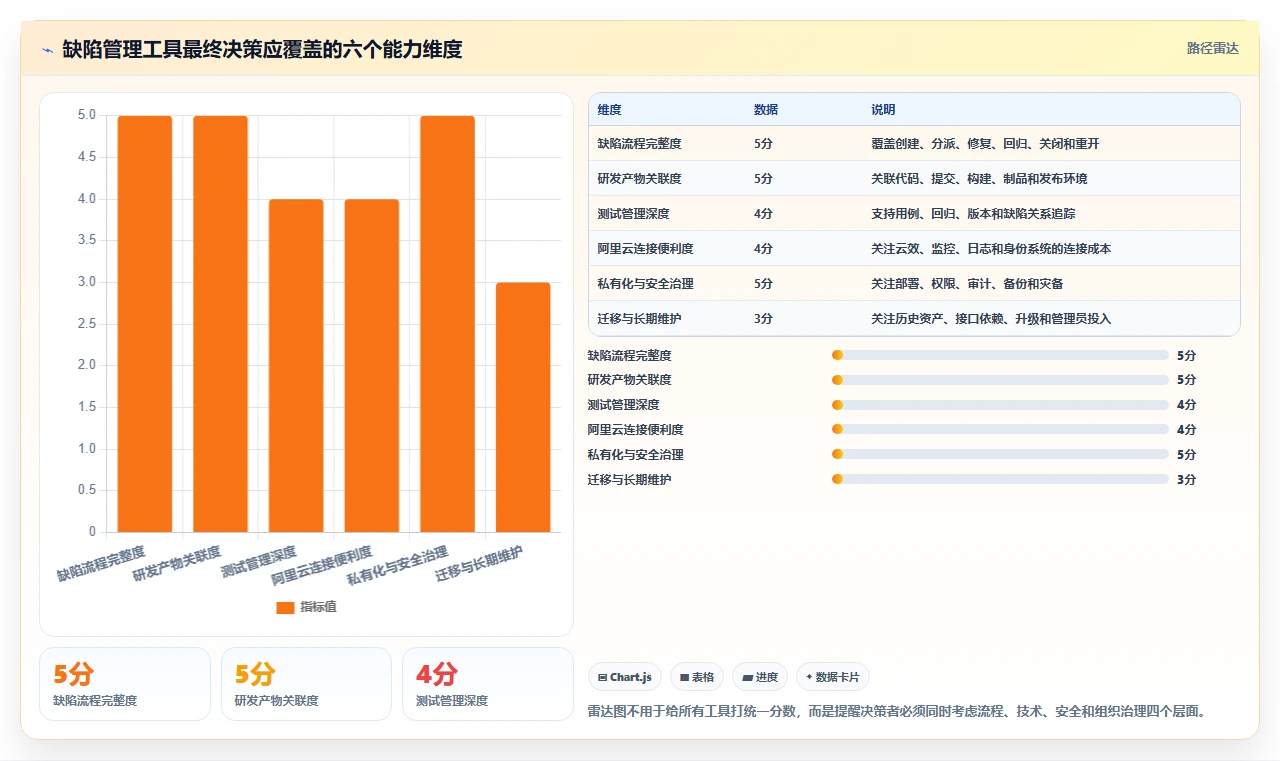Click description 关注历史资产、接口依赖、升级和管理员投入
1280x761 pixels.
pos(991,319)
